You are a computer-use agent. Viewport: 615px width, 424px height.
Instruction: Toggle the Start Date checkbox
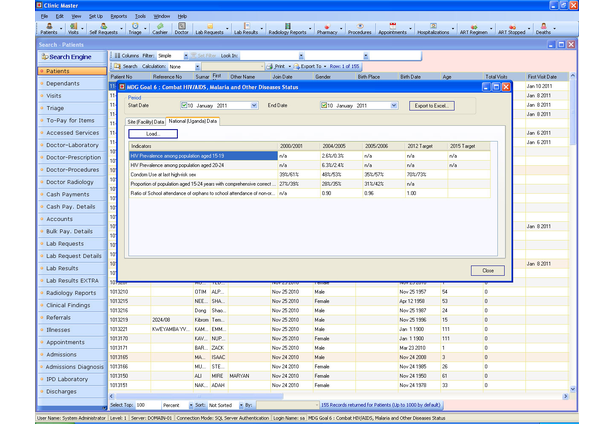tap(184, 105)
